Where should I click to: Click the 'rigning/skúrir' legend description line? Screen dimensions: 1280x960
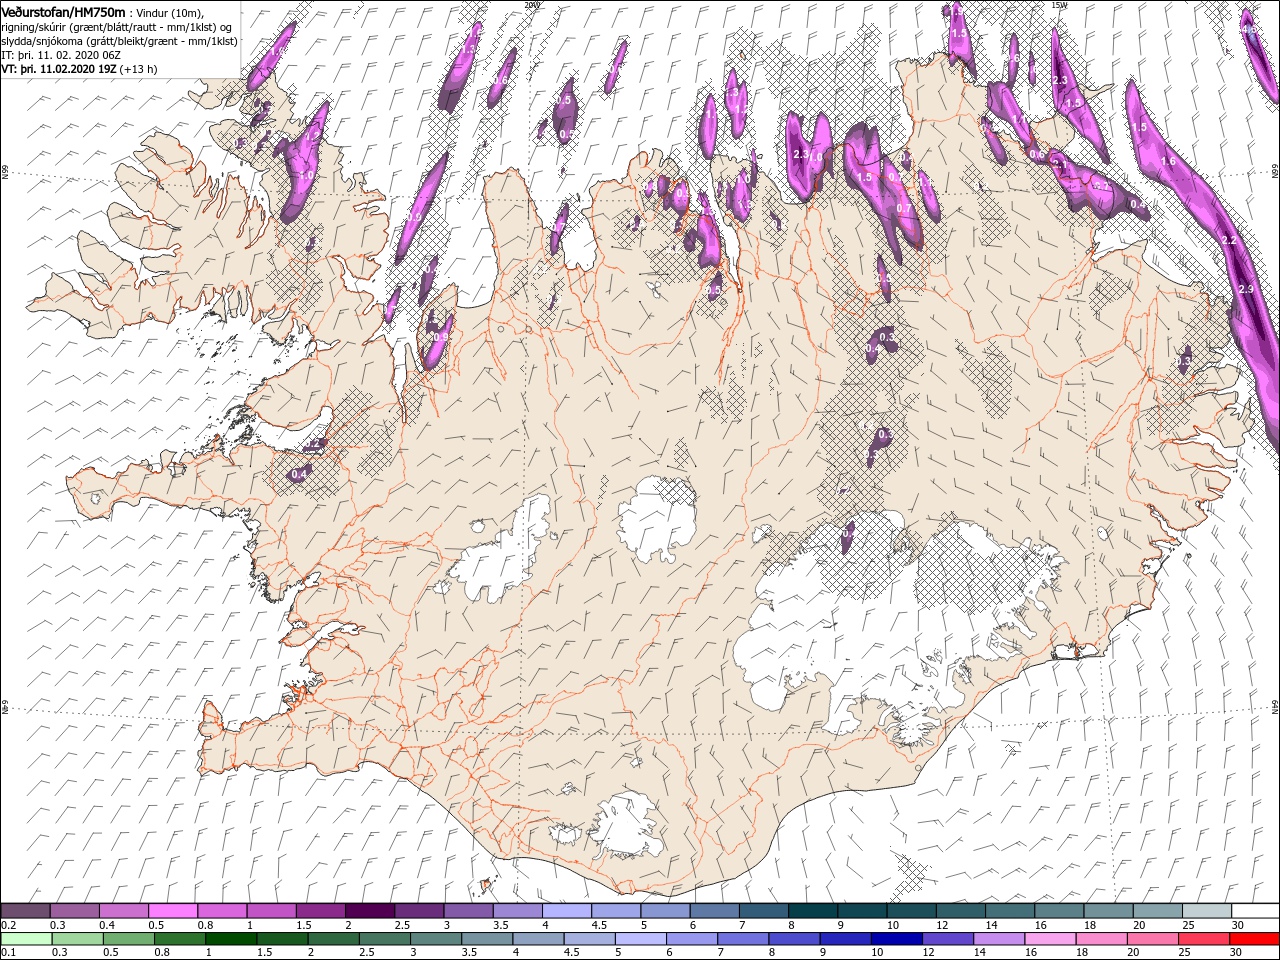(x=117, y=27)
